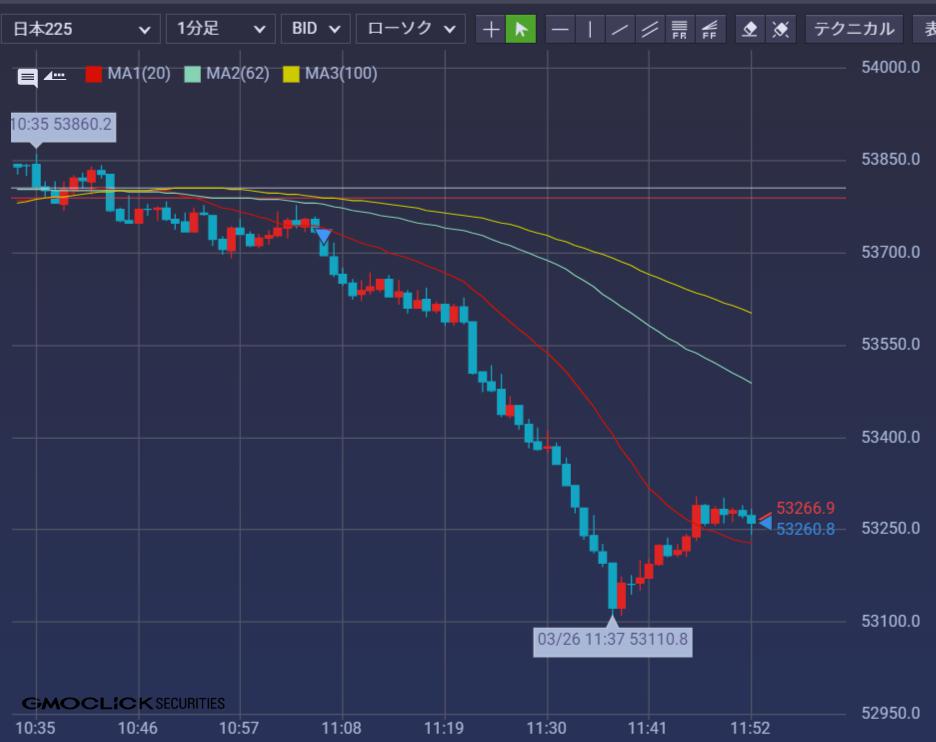936x742 pixels.
Task: Choose the trend line drawing tool
Action: (620, 29)
